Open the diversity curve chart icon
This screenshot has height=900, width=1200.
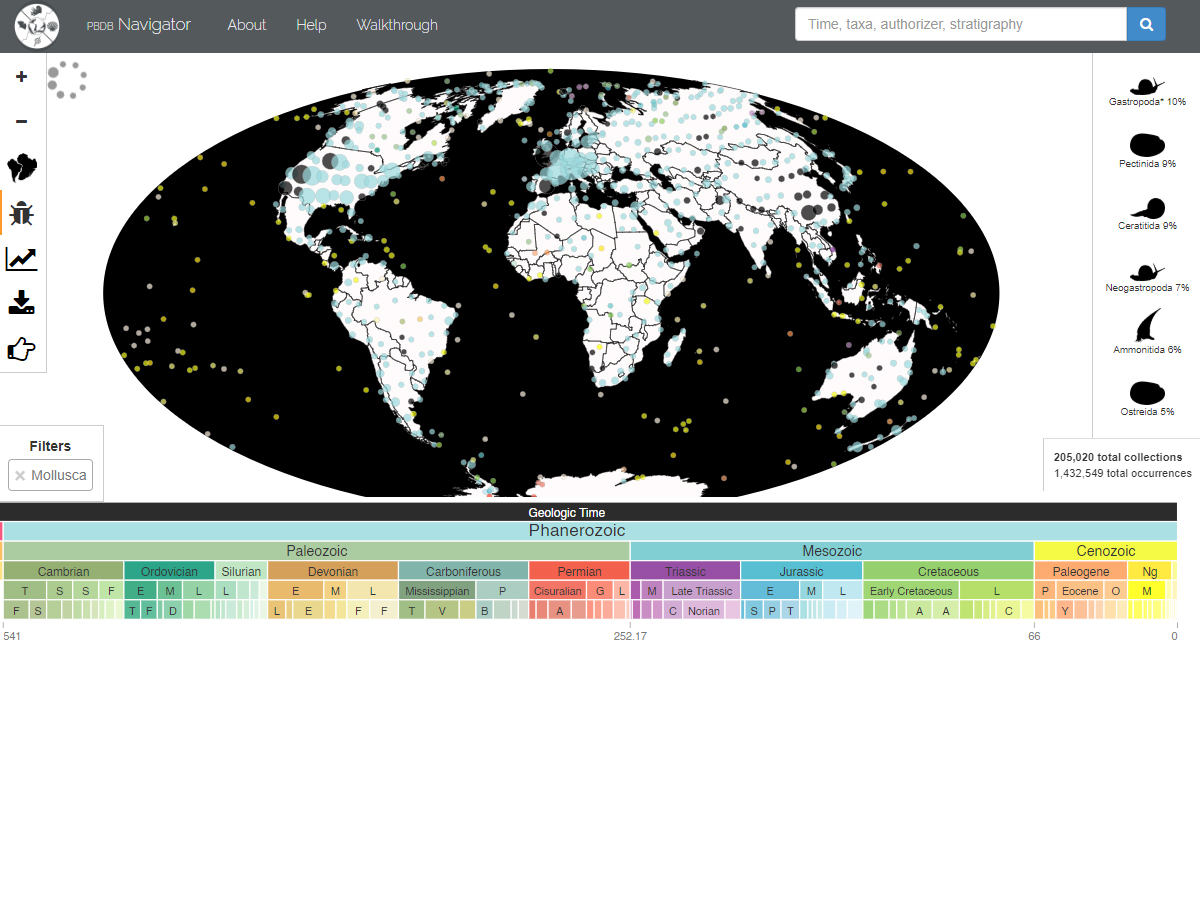pyautogui.click(x=22, y=259)
